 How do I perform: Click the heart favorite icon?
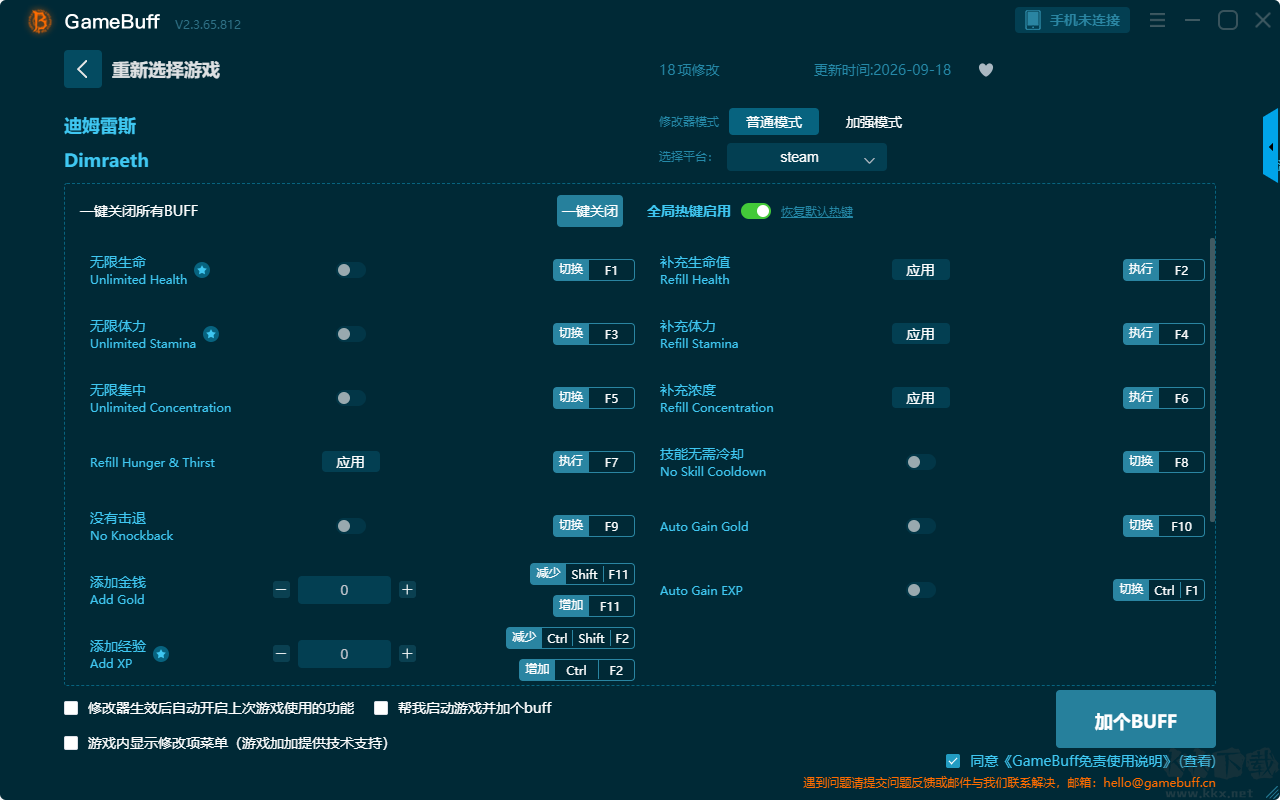pyautogui.click(x=986, y=70)
